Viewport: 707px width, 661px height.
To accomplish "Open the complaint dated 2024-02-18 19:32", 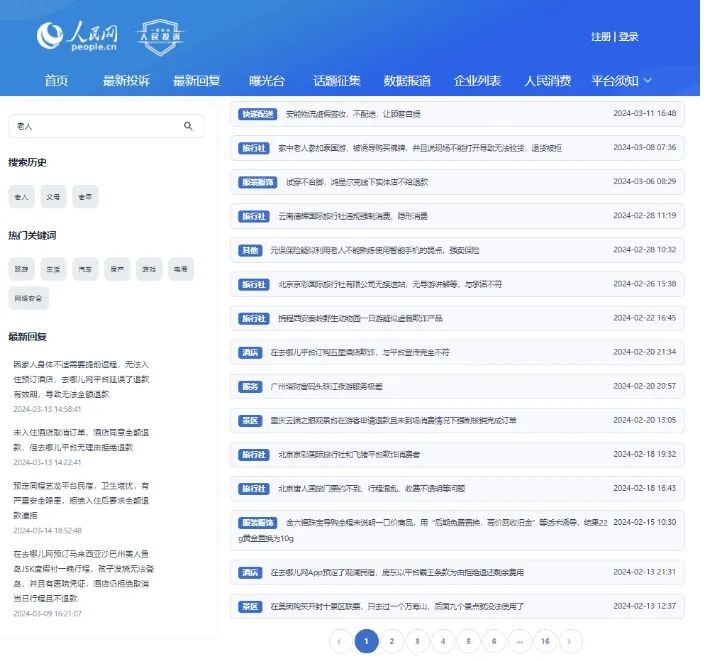I will pyautogui.click(x=457, y=454).
